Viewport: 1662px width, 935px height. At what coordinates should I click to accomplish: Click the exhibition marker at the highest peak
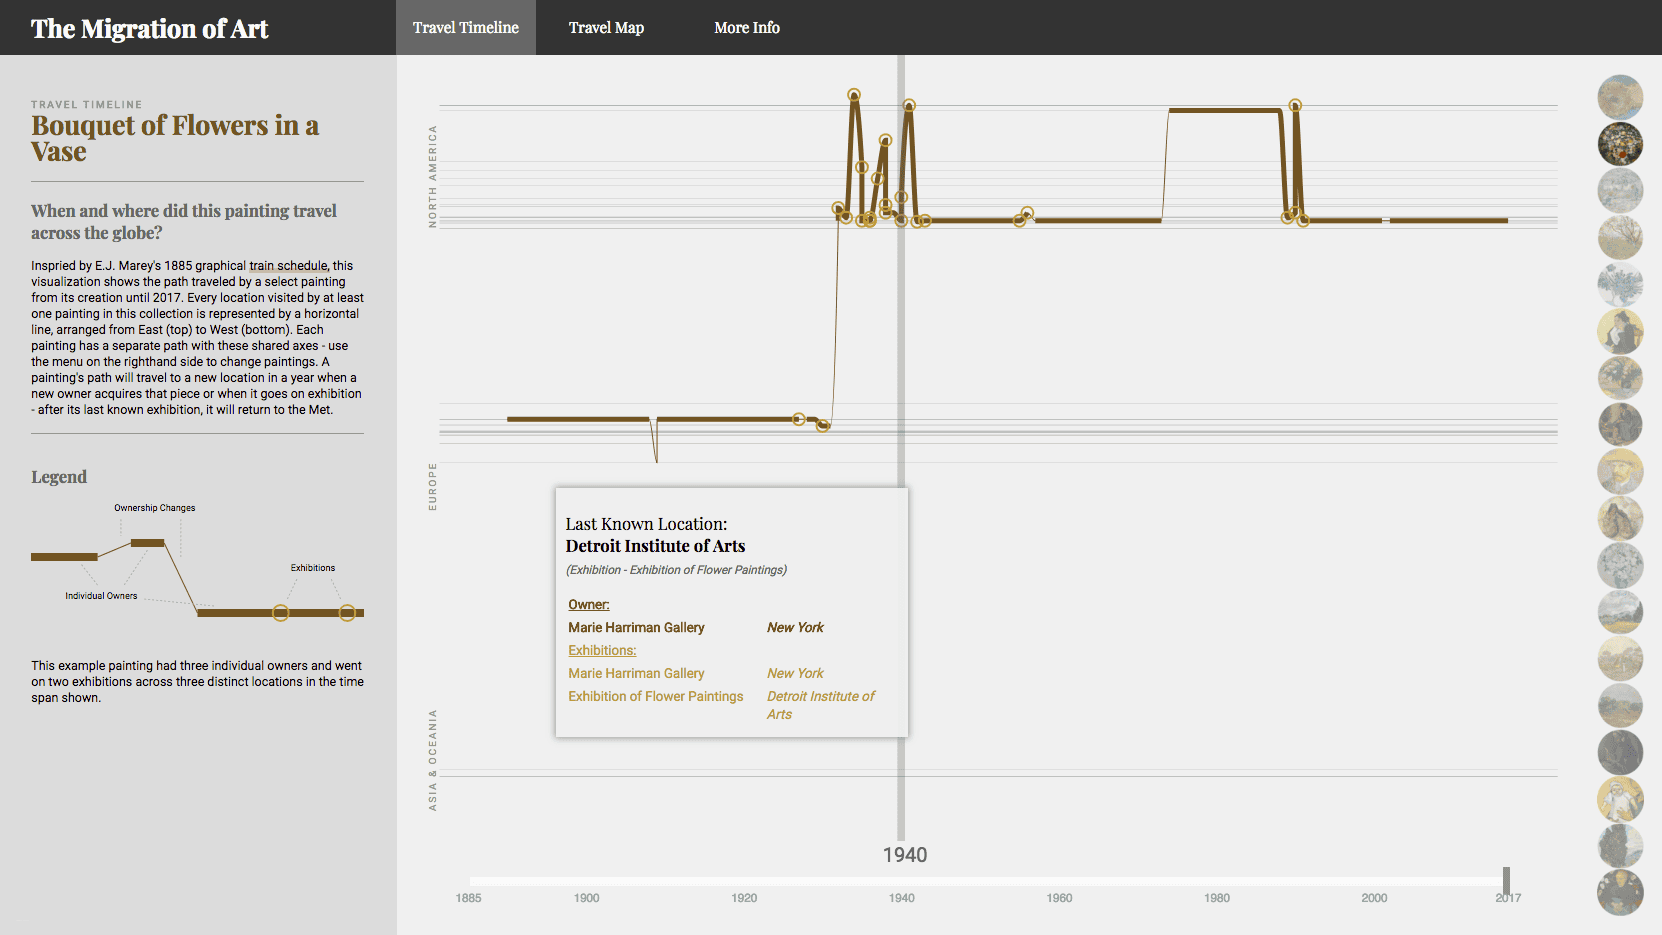click(x=854, y=96)
